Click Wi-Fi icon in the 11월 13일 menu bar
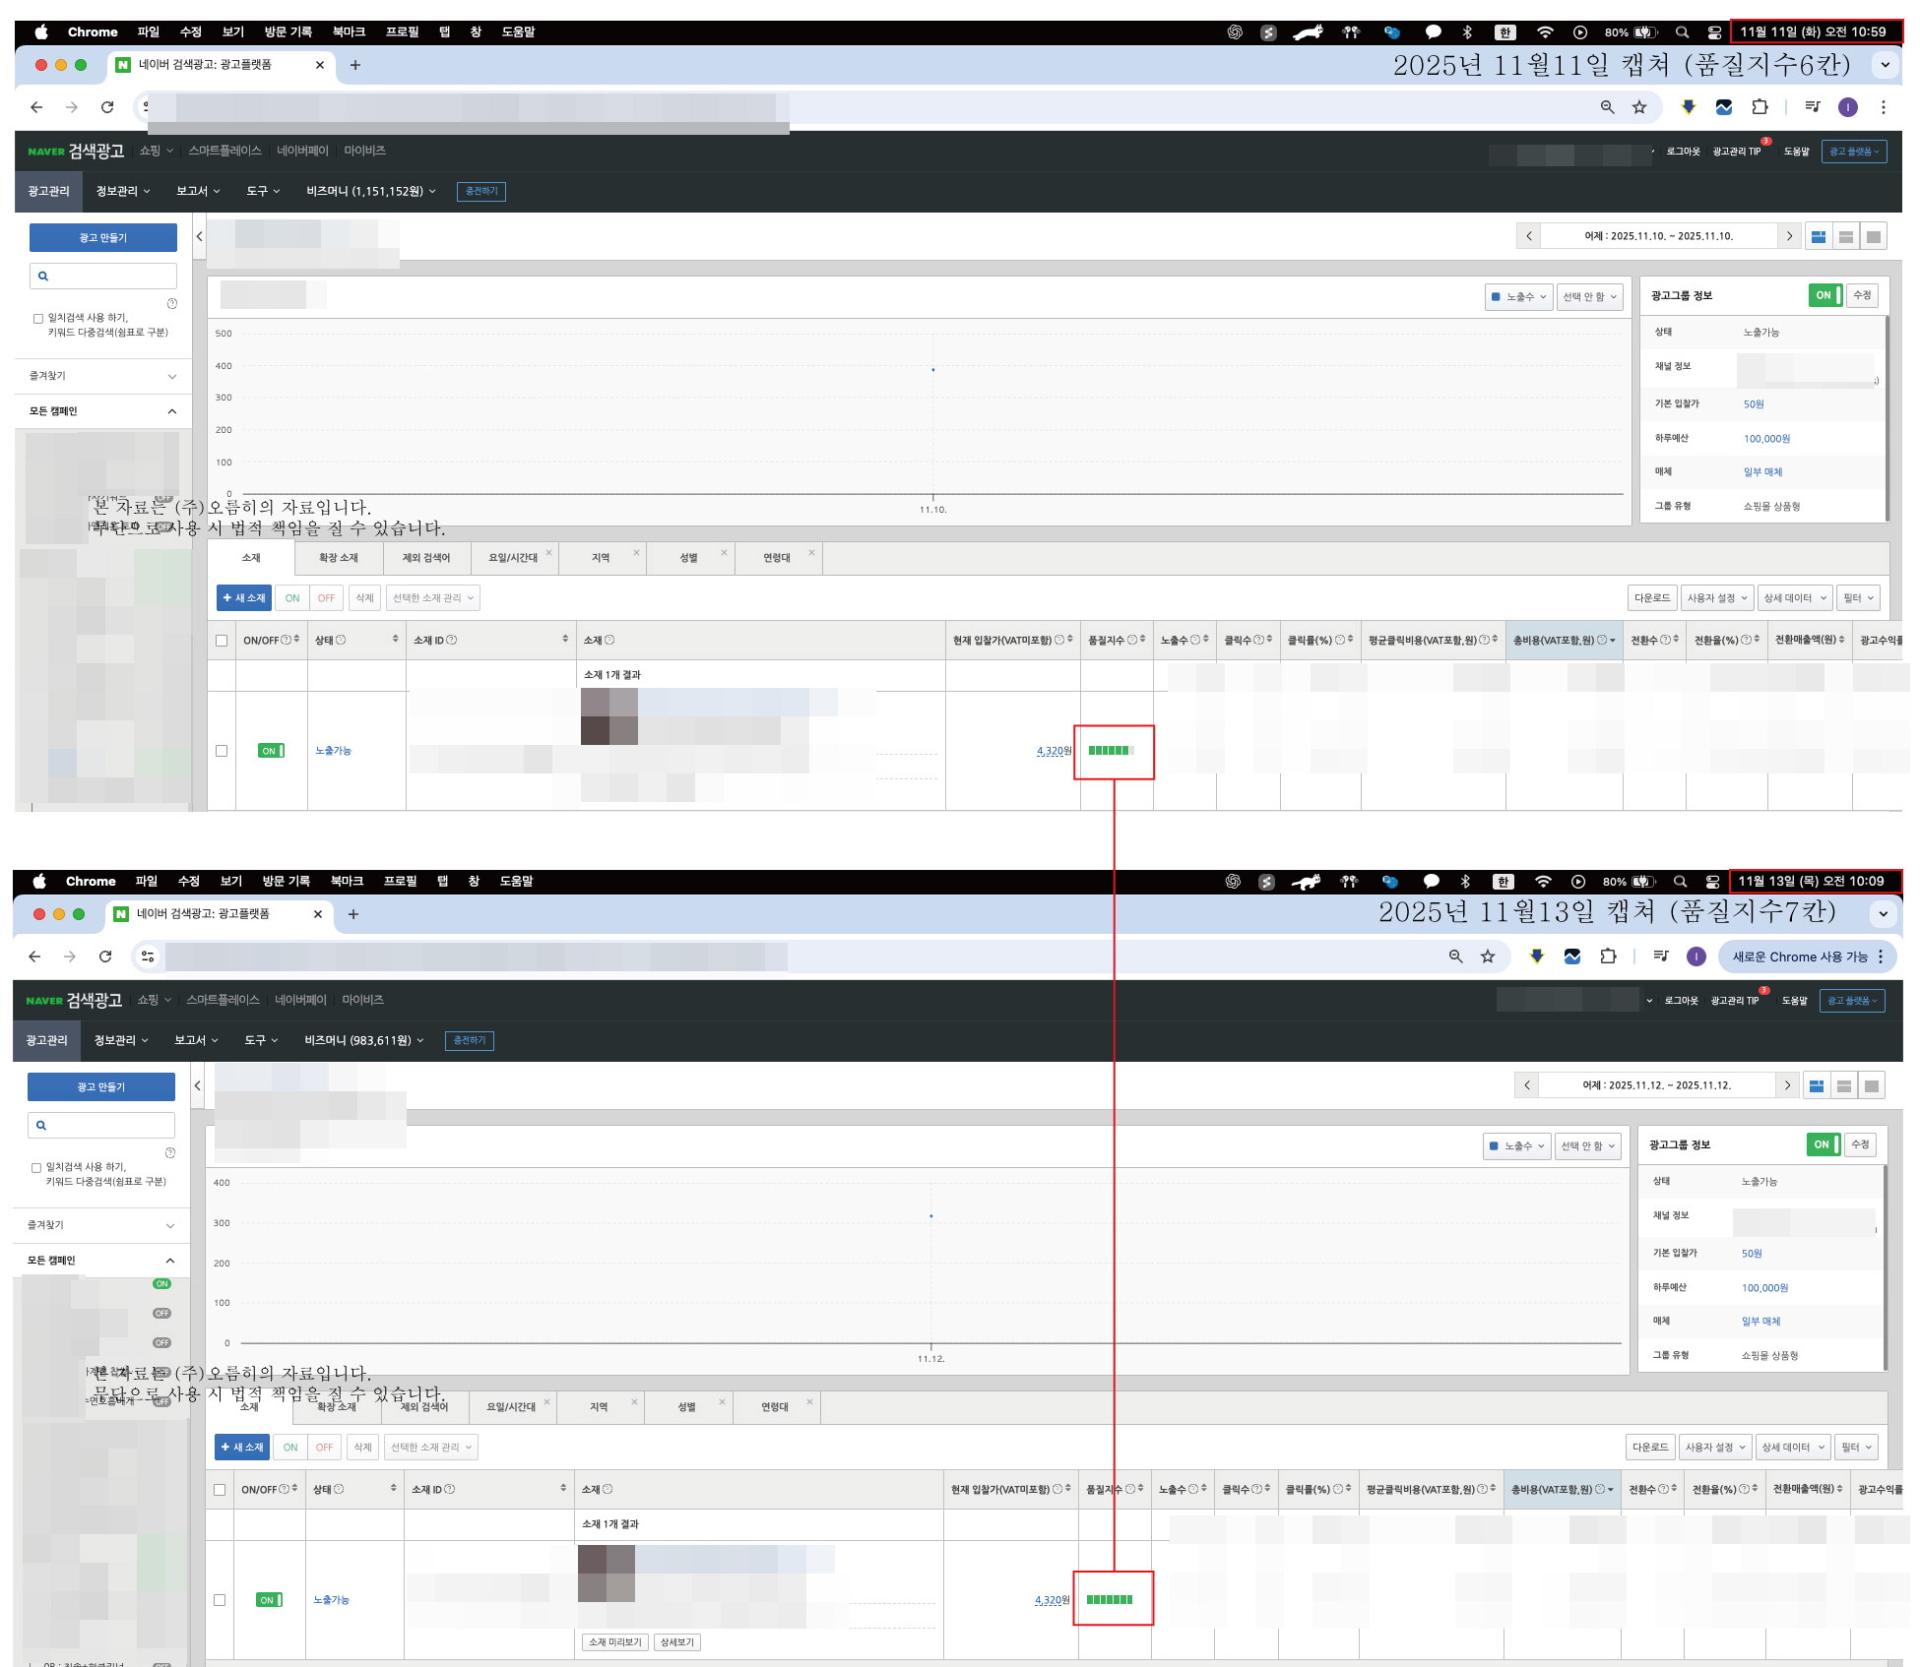Viewport: 1920px width, 1667px height. click(x=1543, y=881)
